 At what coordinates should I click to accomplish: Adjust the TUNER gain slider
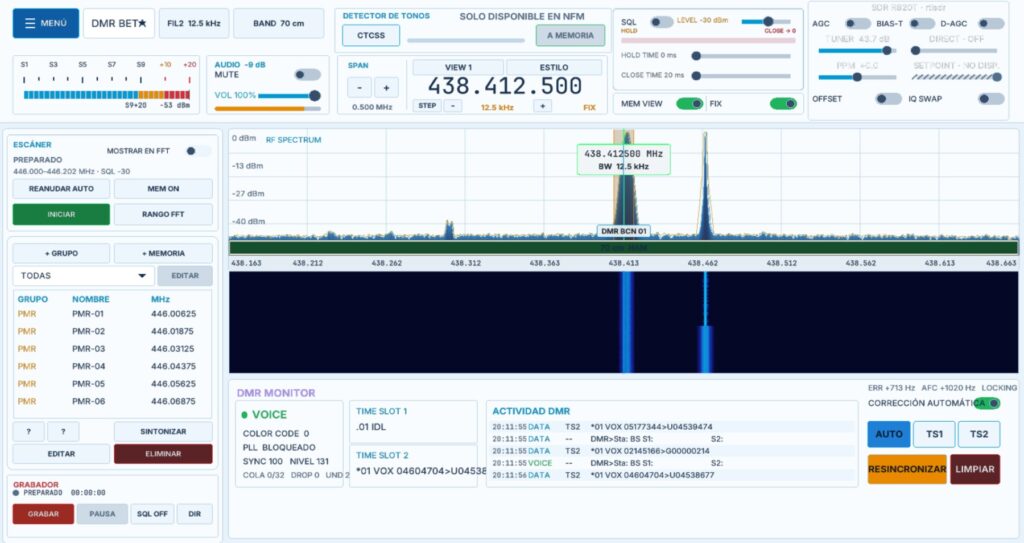[857, 50]
